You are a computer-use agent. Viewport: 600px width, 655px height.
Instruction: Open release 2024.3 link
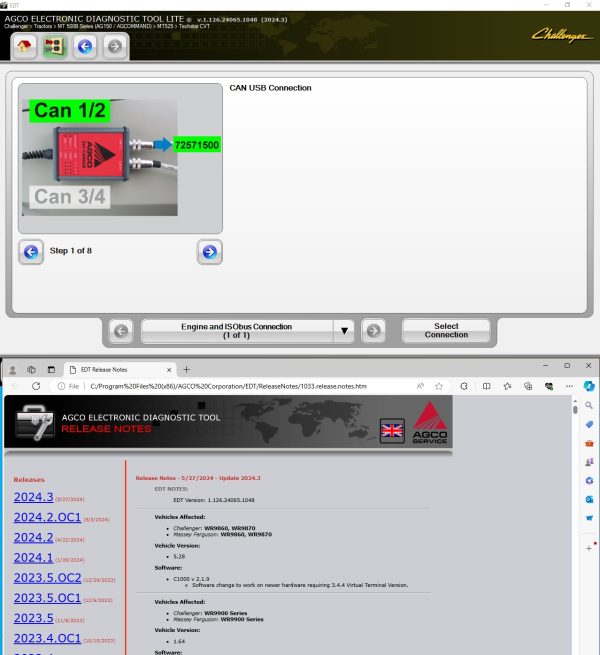tap(33, 497)
